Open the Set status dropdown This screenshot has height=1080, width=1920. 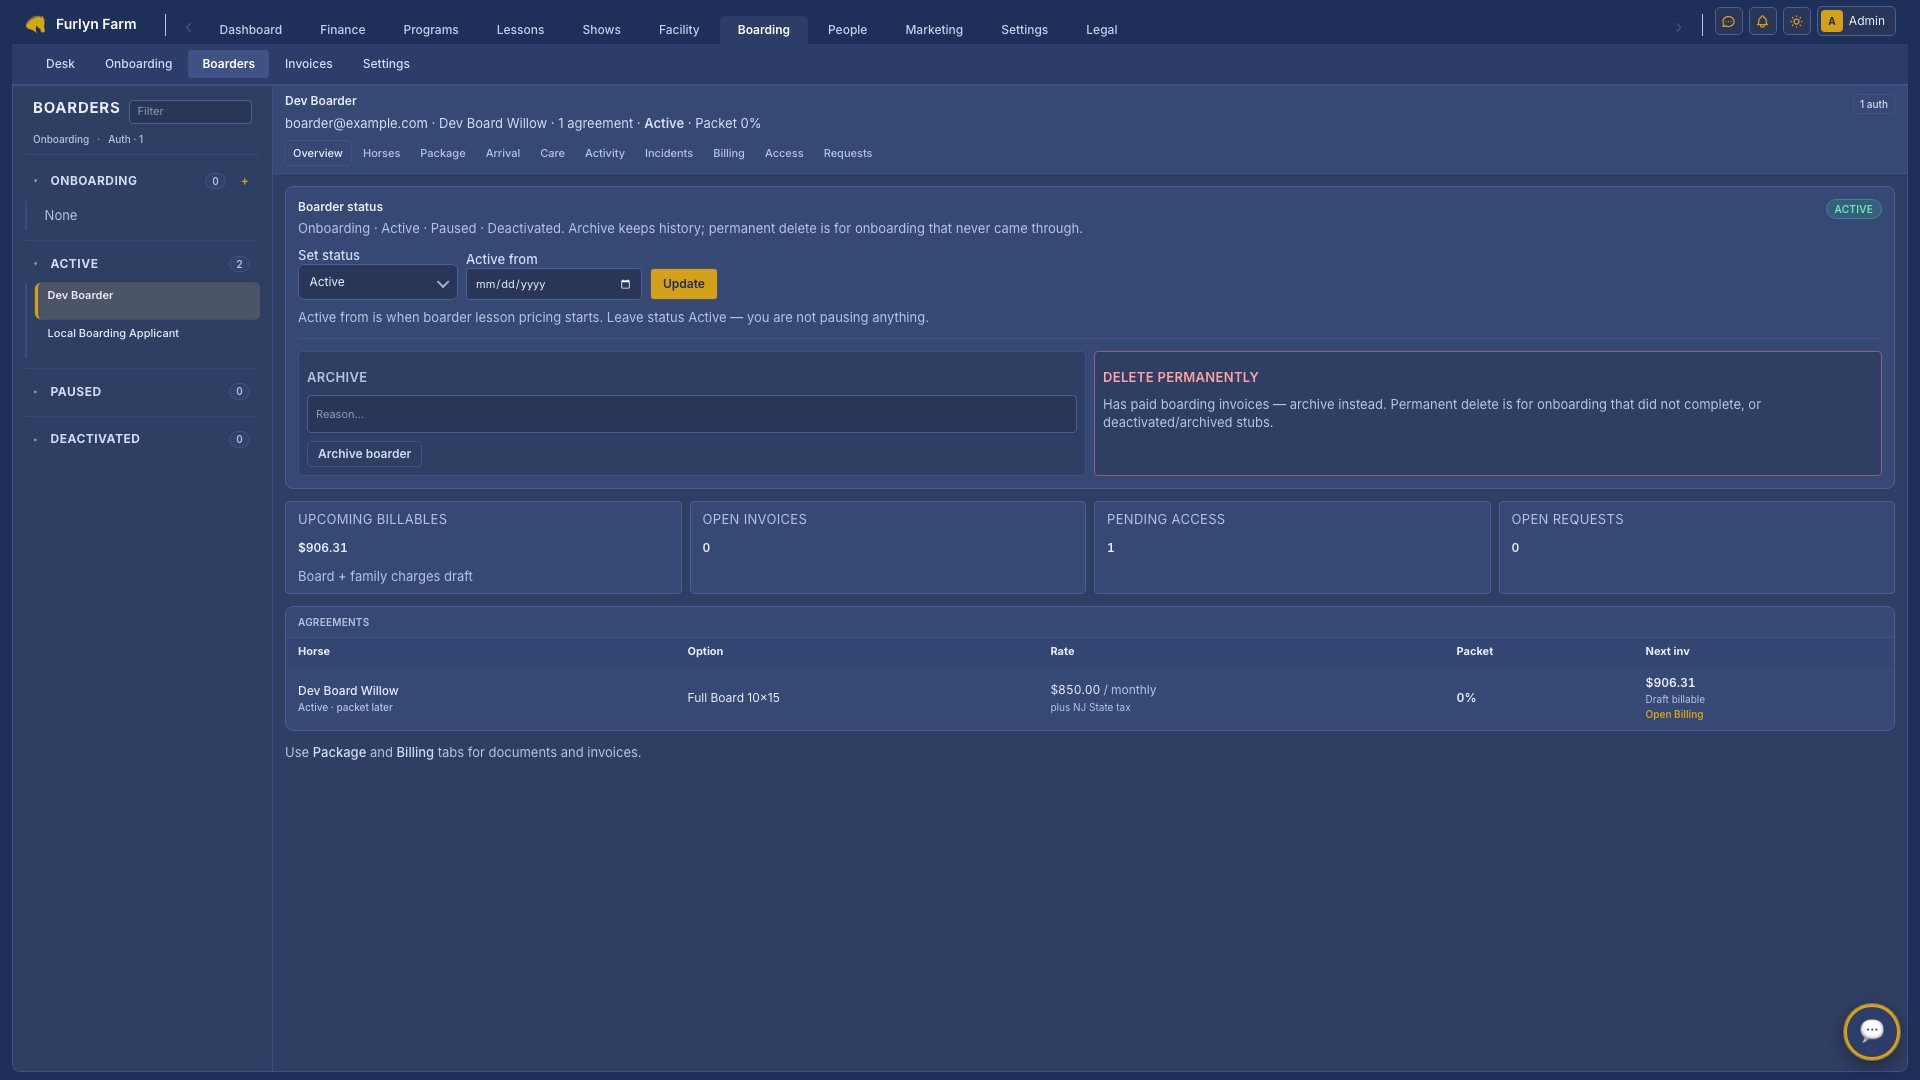pyautogui.click(x=378, y=282)
